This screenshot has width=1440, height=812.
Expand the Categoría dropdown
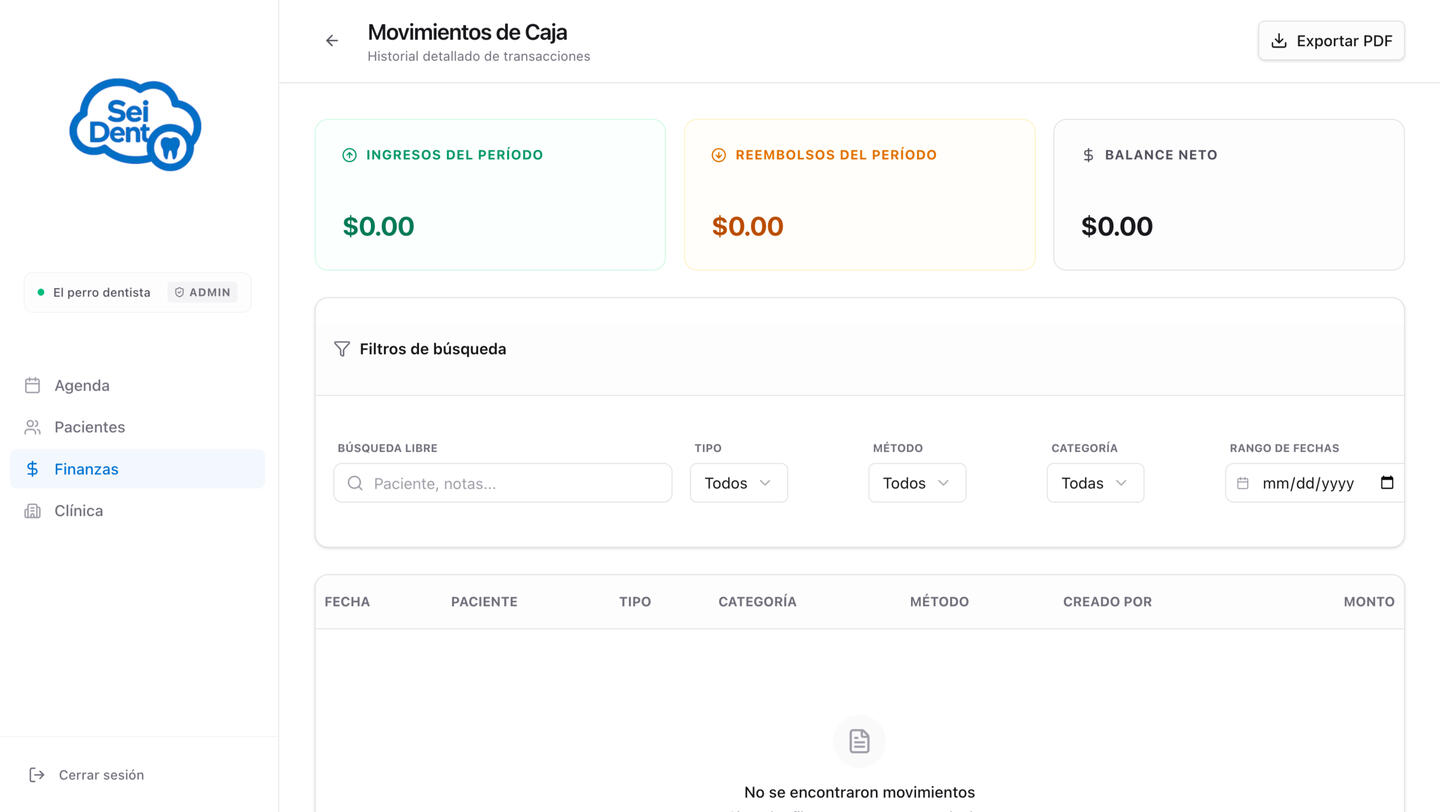pos(1095,483)
